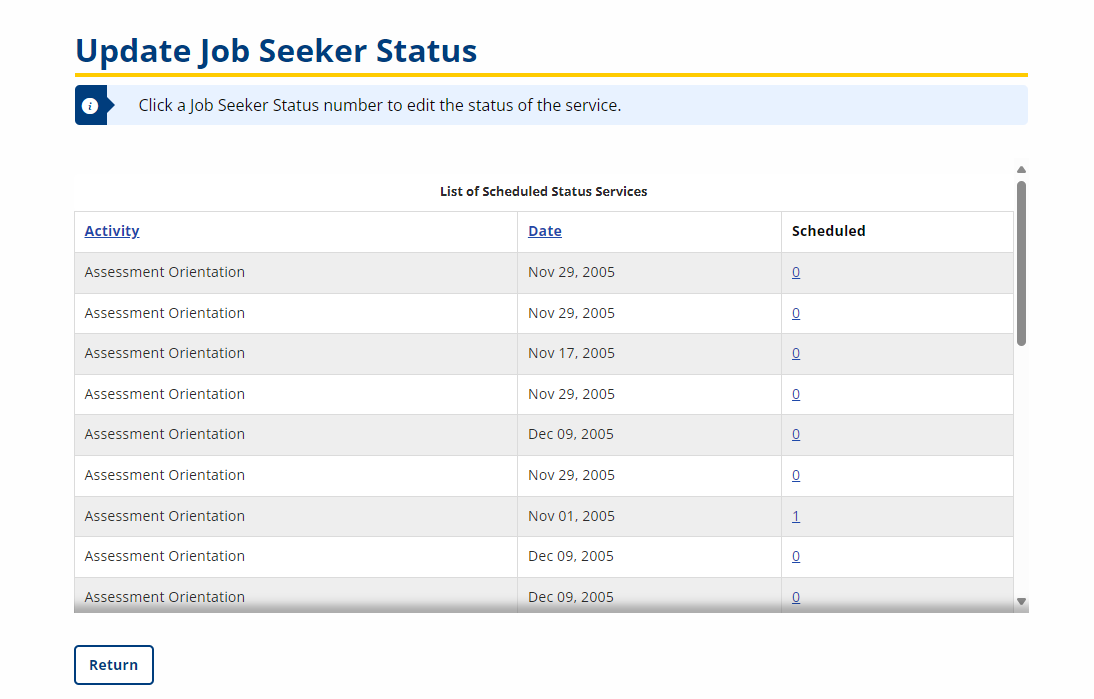The width and height of the screenshot is (1094, 699).
Task: Click the scrollbar up arrow
Action: [1021, 170]
